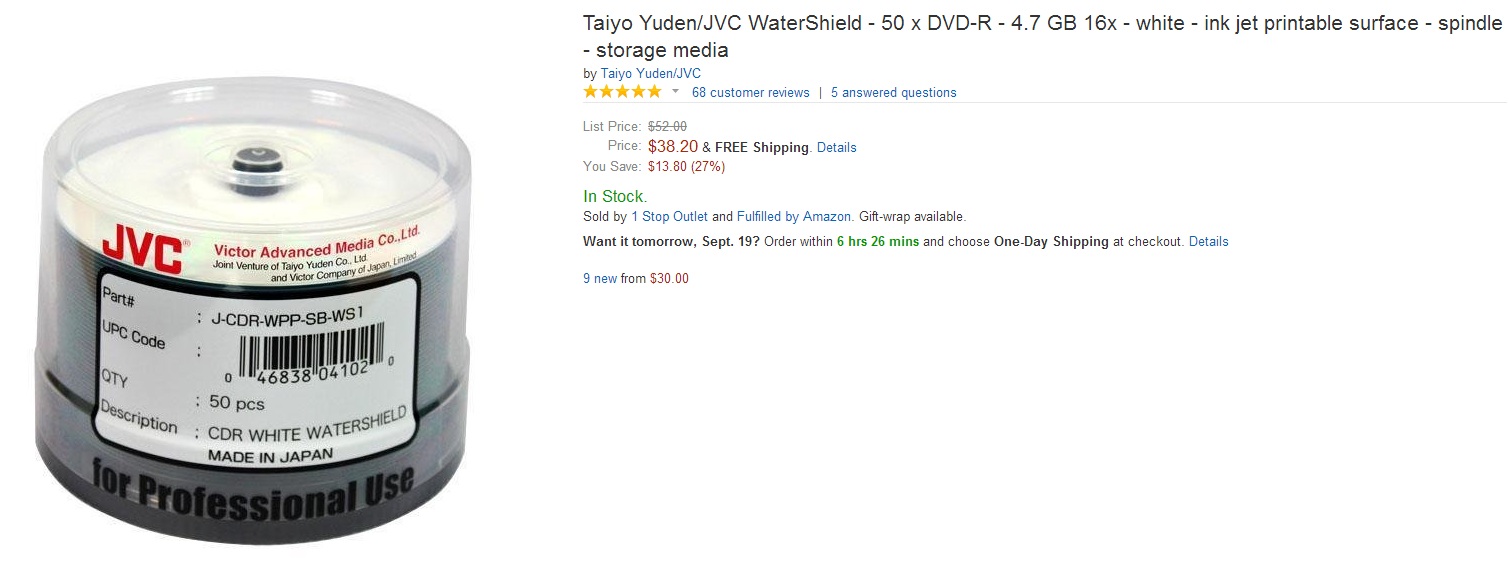Click the In Stock availability text
This screenshot has width=1509, height=584.
point(615,196)
